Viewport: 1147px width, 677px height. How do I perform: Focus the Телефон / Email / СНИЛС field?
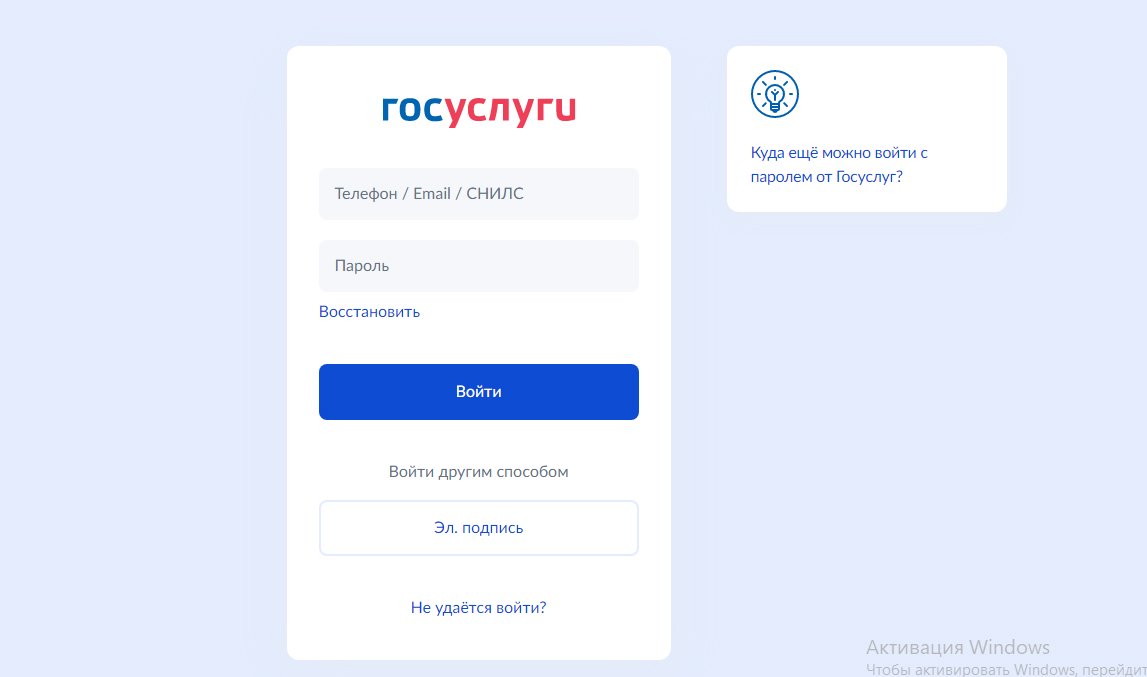click(x=478, y=194)
